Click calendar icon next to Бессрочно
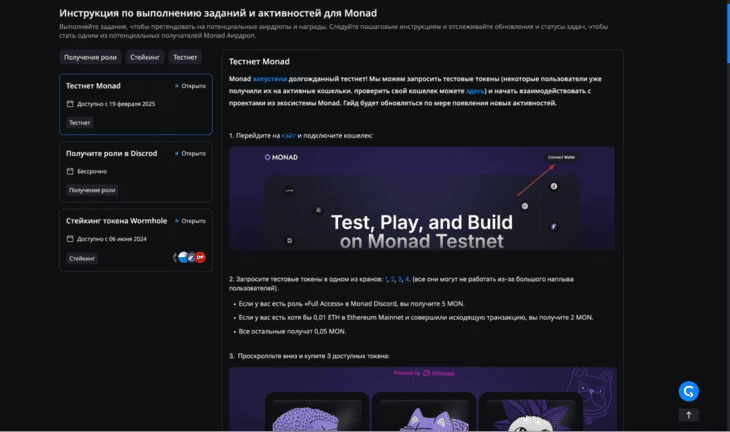Screen dimensions: 730x432 coord(70,171)
